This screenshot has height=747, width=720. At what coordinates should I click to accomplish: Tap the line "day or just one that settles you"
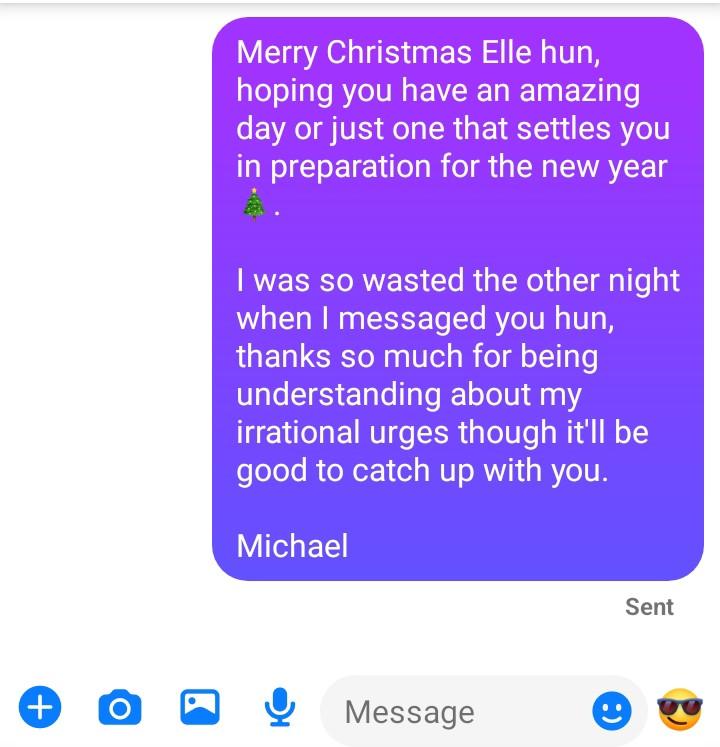click(x=453, y=129)
